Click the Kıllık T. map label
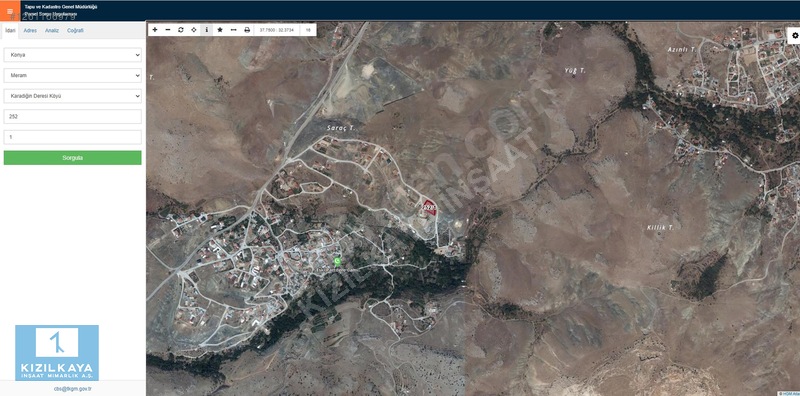The image size is (800, 396). [x=660, y=228]
